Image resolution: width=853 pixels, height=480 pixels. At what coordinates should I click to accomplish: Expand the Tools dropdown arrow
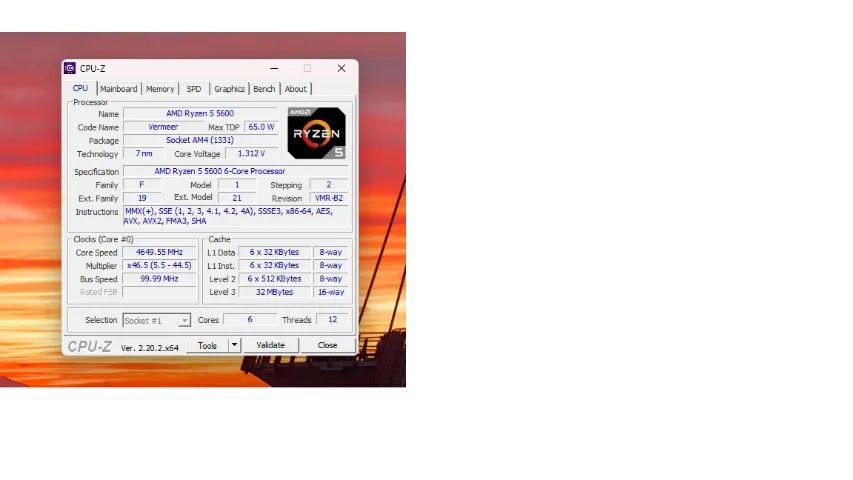[234, 345]
